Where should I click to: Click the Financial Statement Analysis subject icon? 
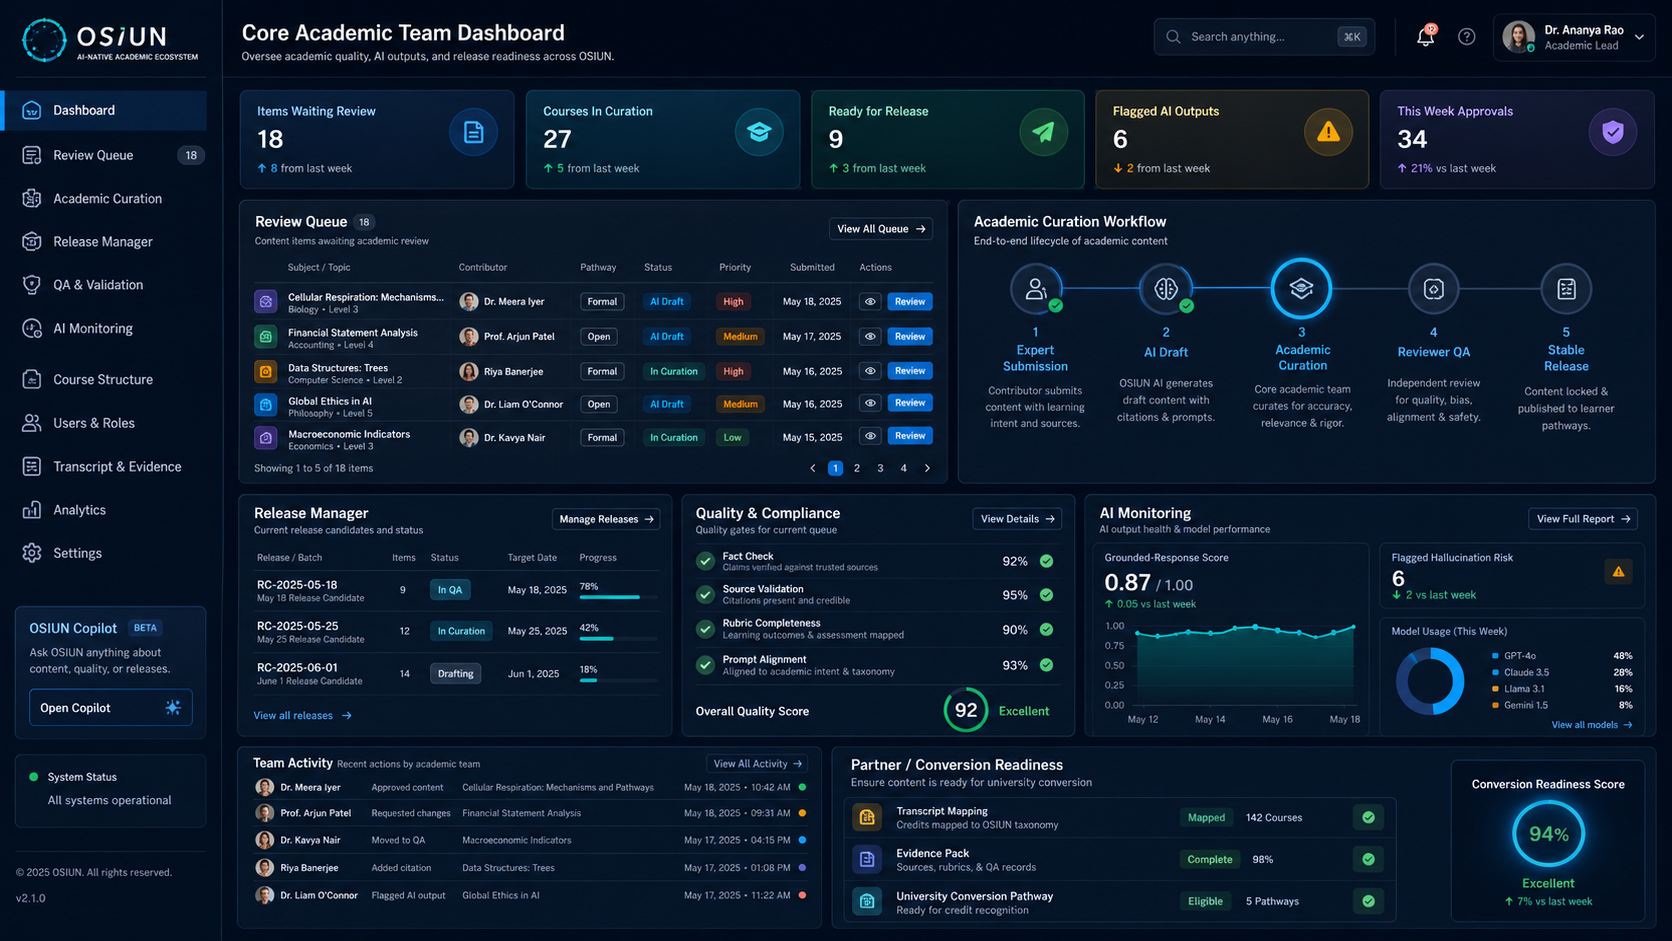click(266, 337)
